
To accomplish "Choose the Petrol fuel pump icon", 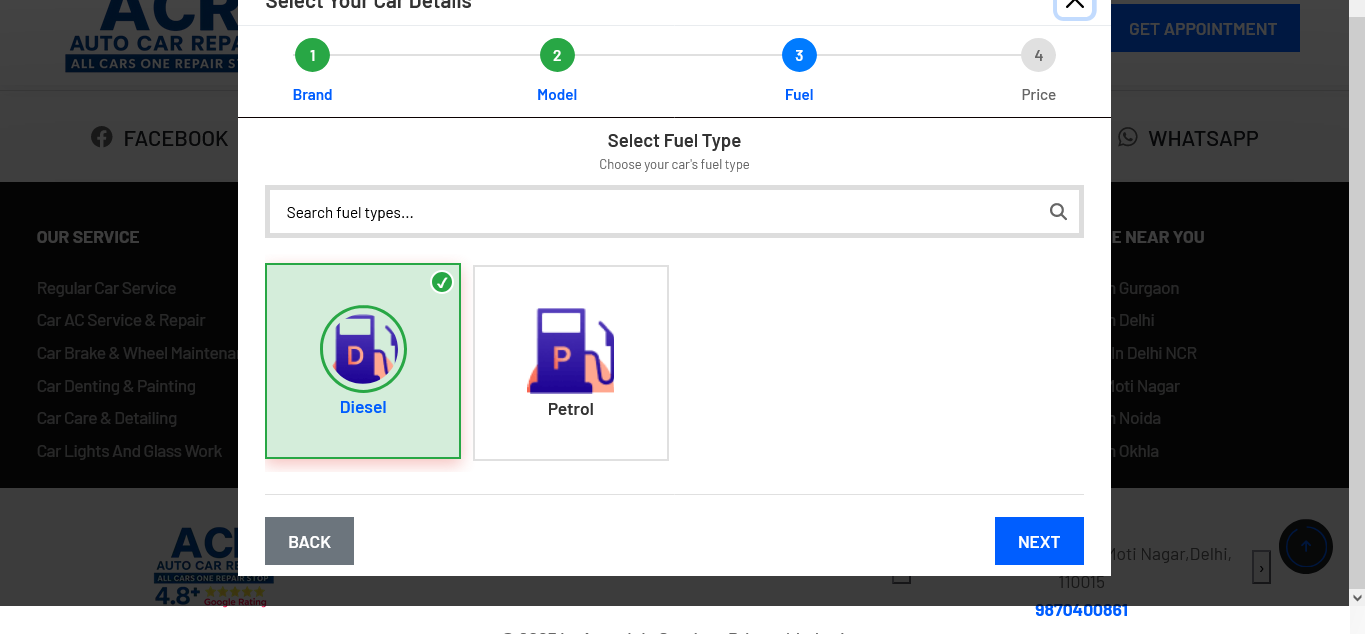I will (x=570, y=350).
